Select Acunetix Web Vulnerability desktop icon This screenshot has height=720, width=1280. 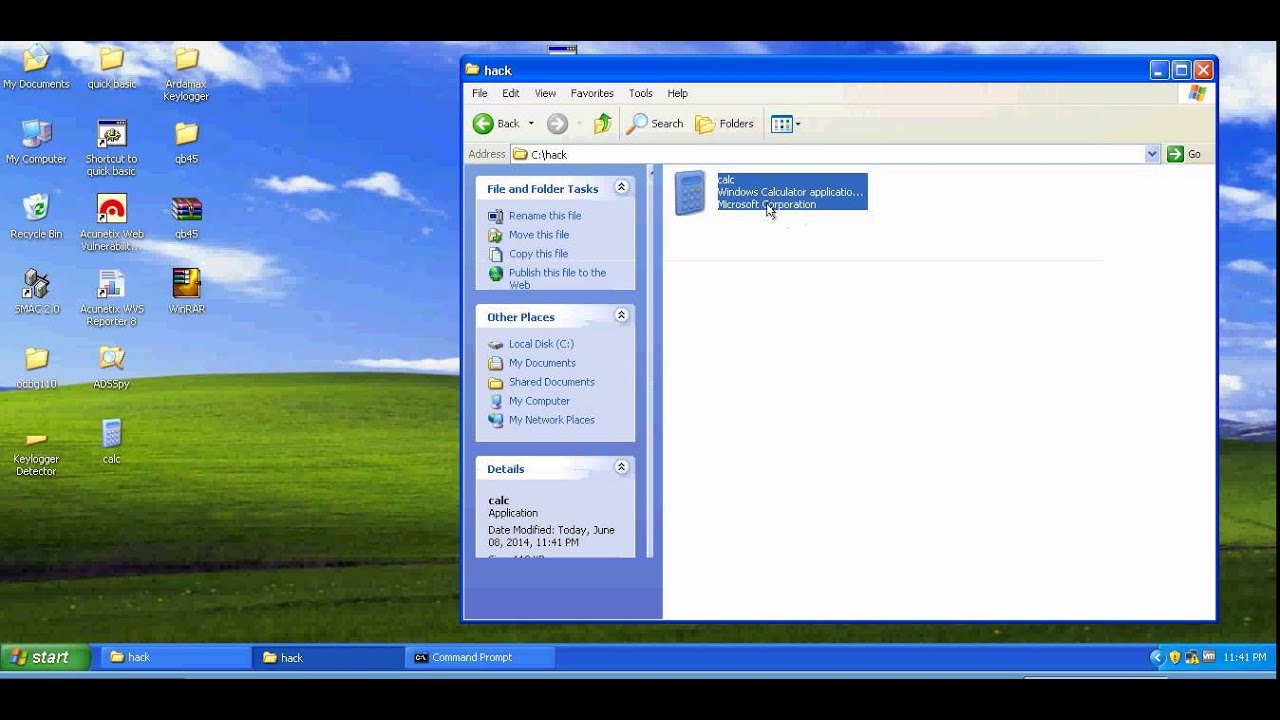(x=112, y=210)
